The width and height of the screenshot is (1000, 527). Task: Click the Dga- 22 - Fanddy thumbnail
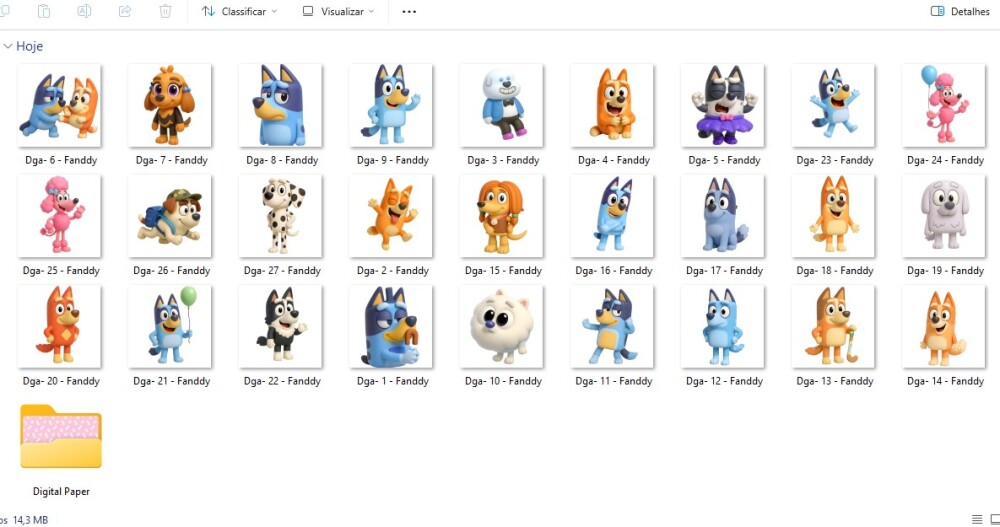pos(281,326)
